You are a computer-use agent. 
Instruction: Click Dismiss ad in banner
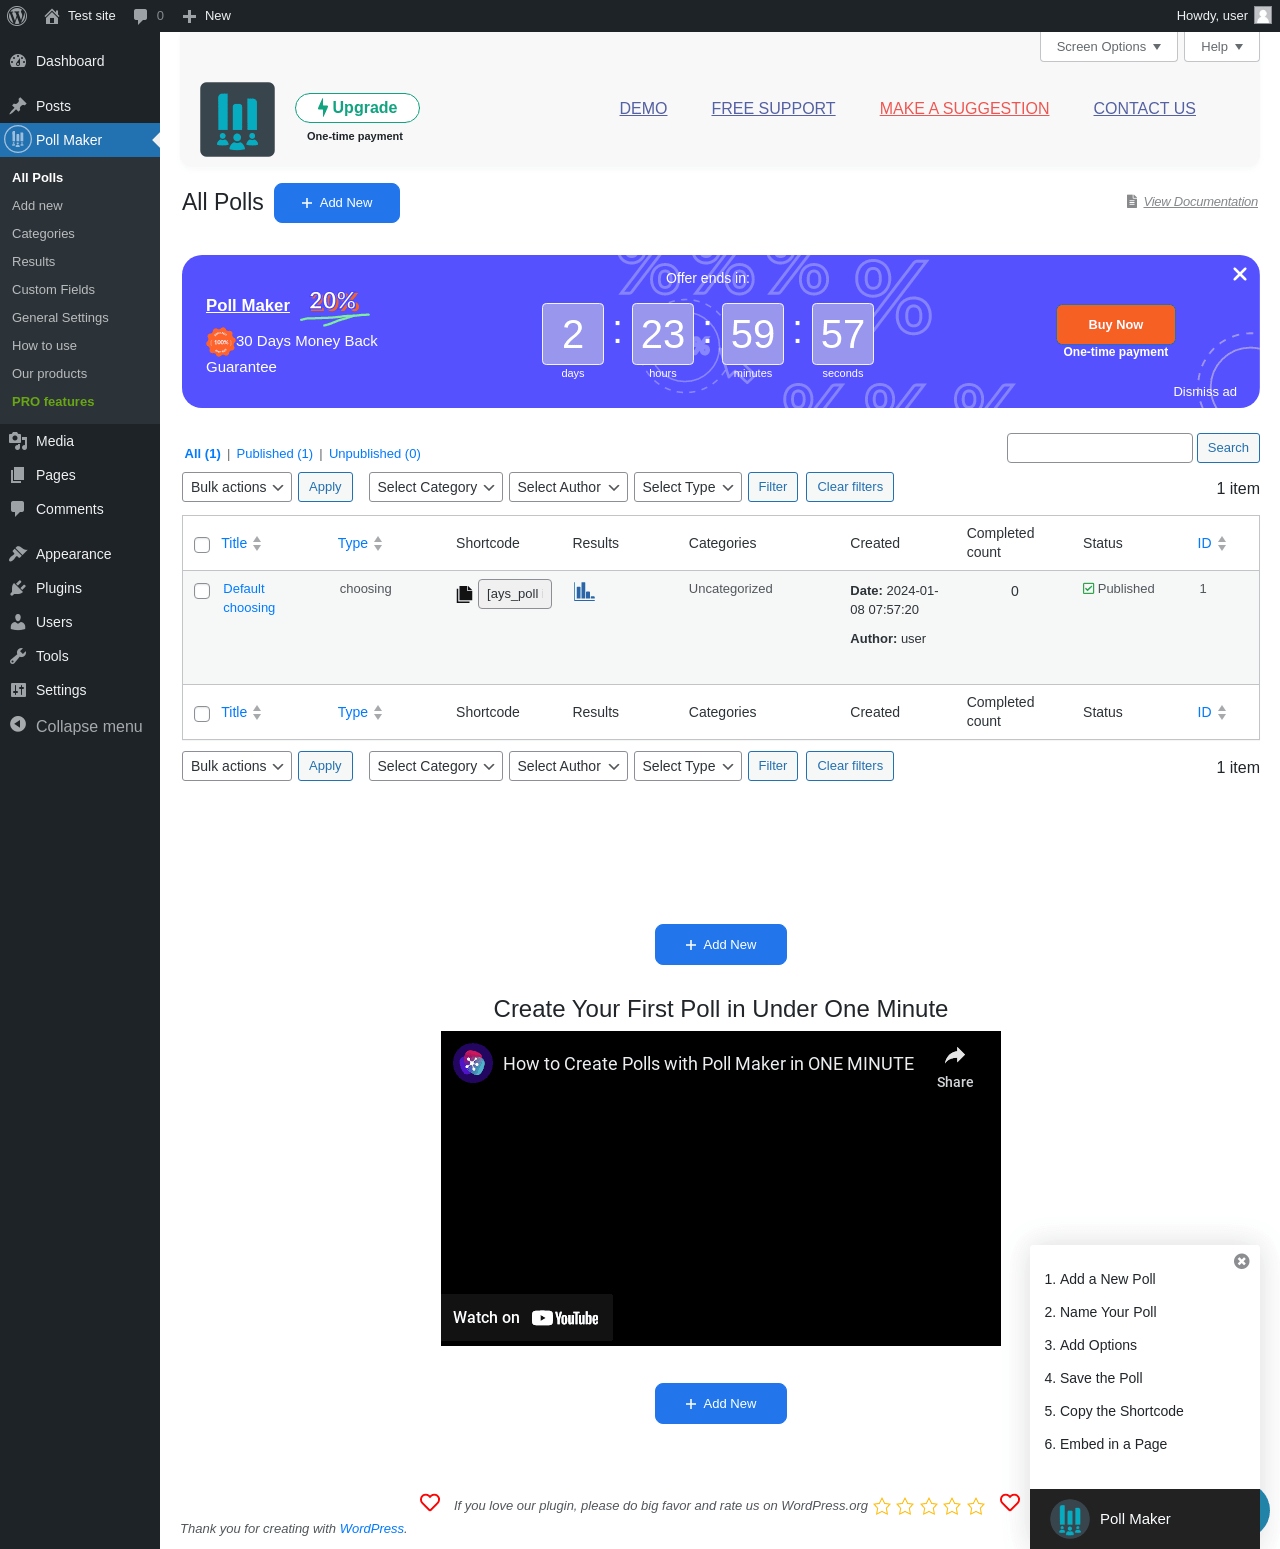(1205, 392)
